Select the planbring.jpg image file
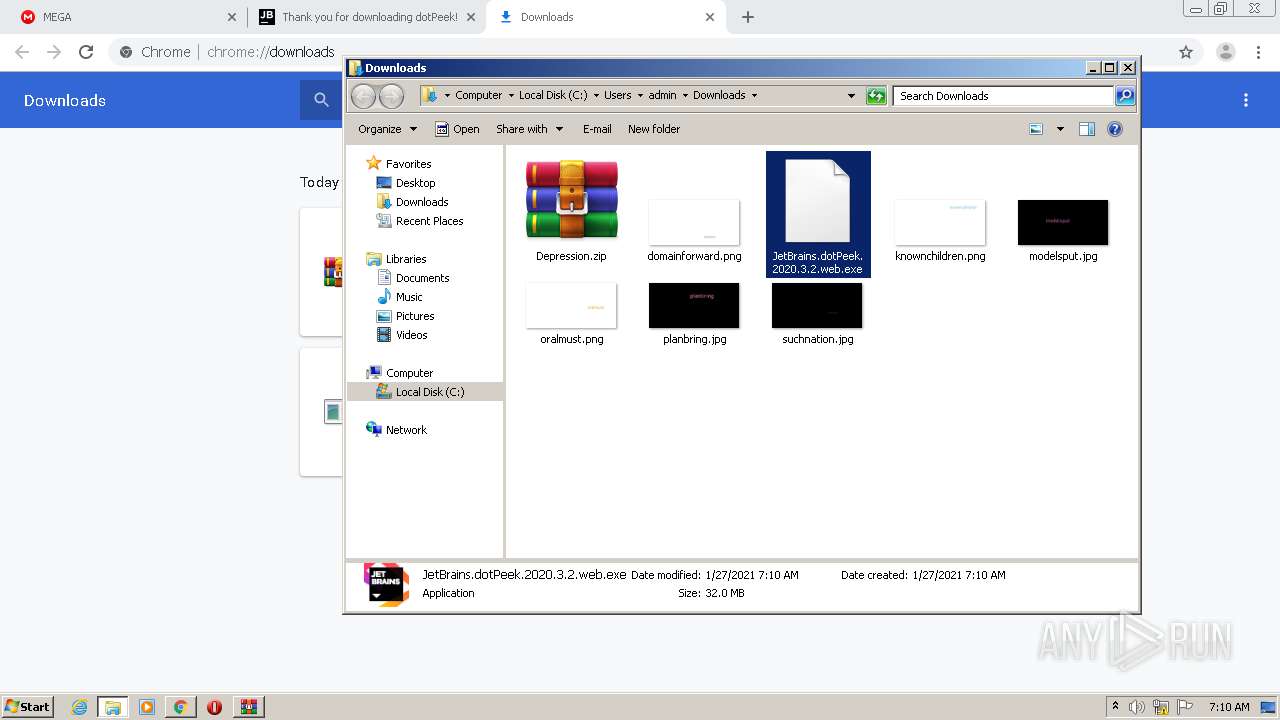Viewport: 1280px width, 720px height. click(694, 314)
